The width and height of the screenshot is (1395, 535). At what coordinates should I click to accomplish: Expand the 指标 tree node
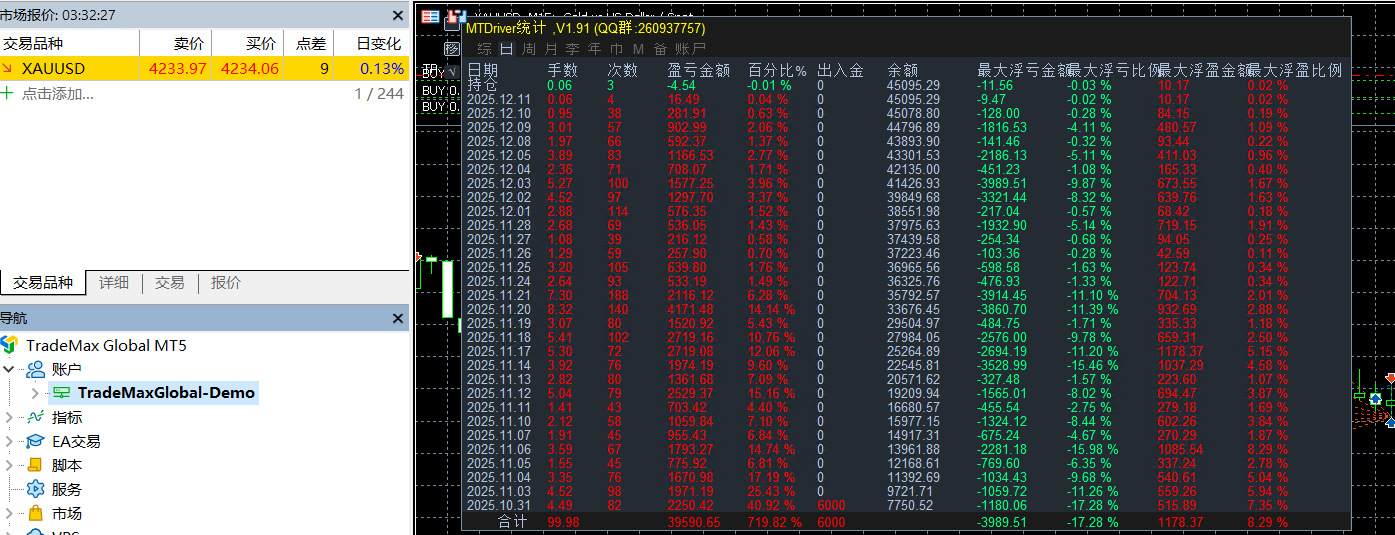tap(9, 417)
